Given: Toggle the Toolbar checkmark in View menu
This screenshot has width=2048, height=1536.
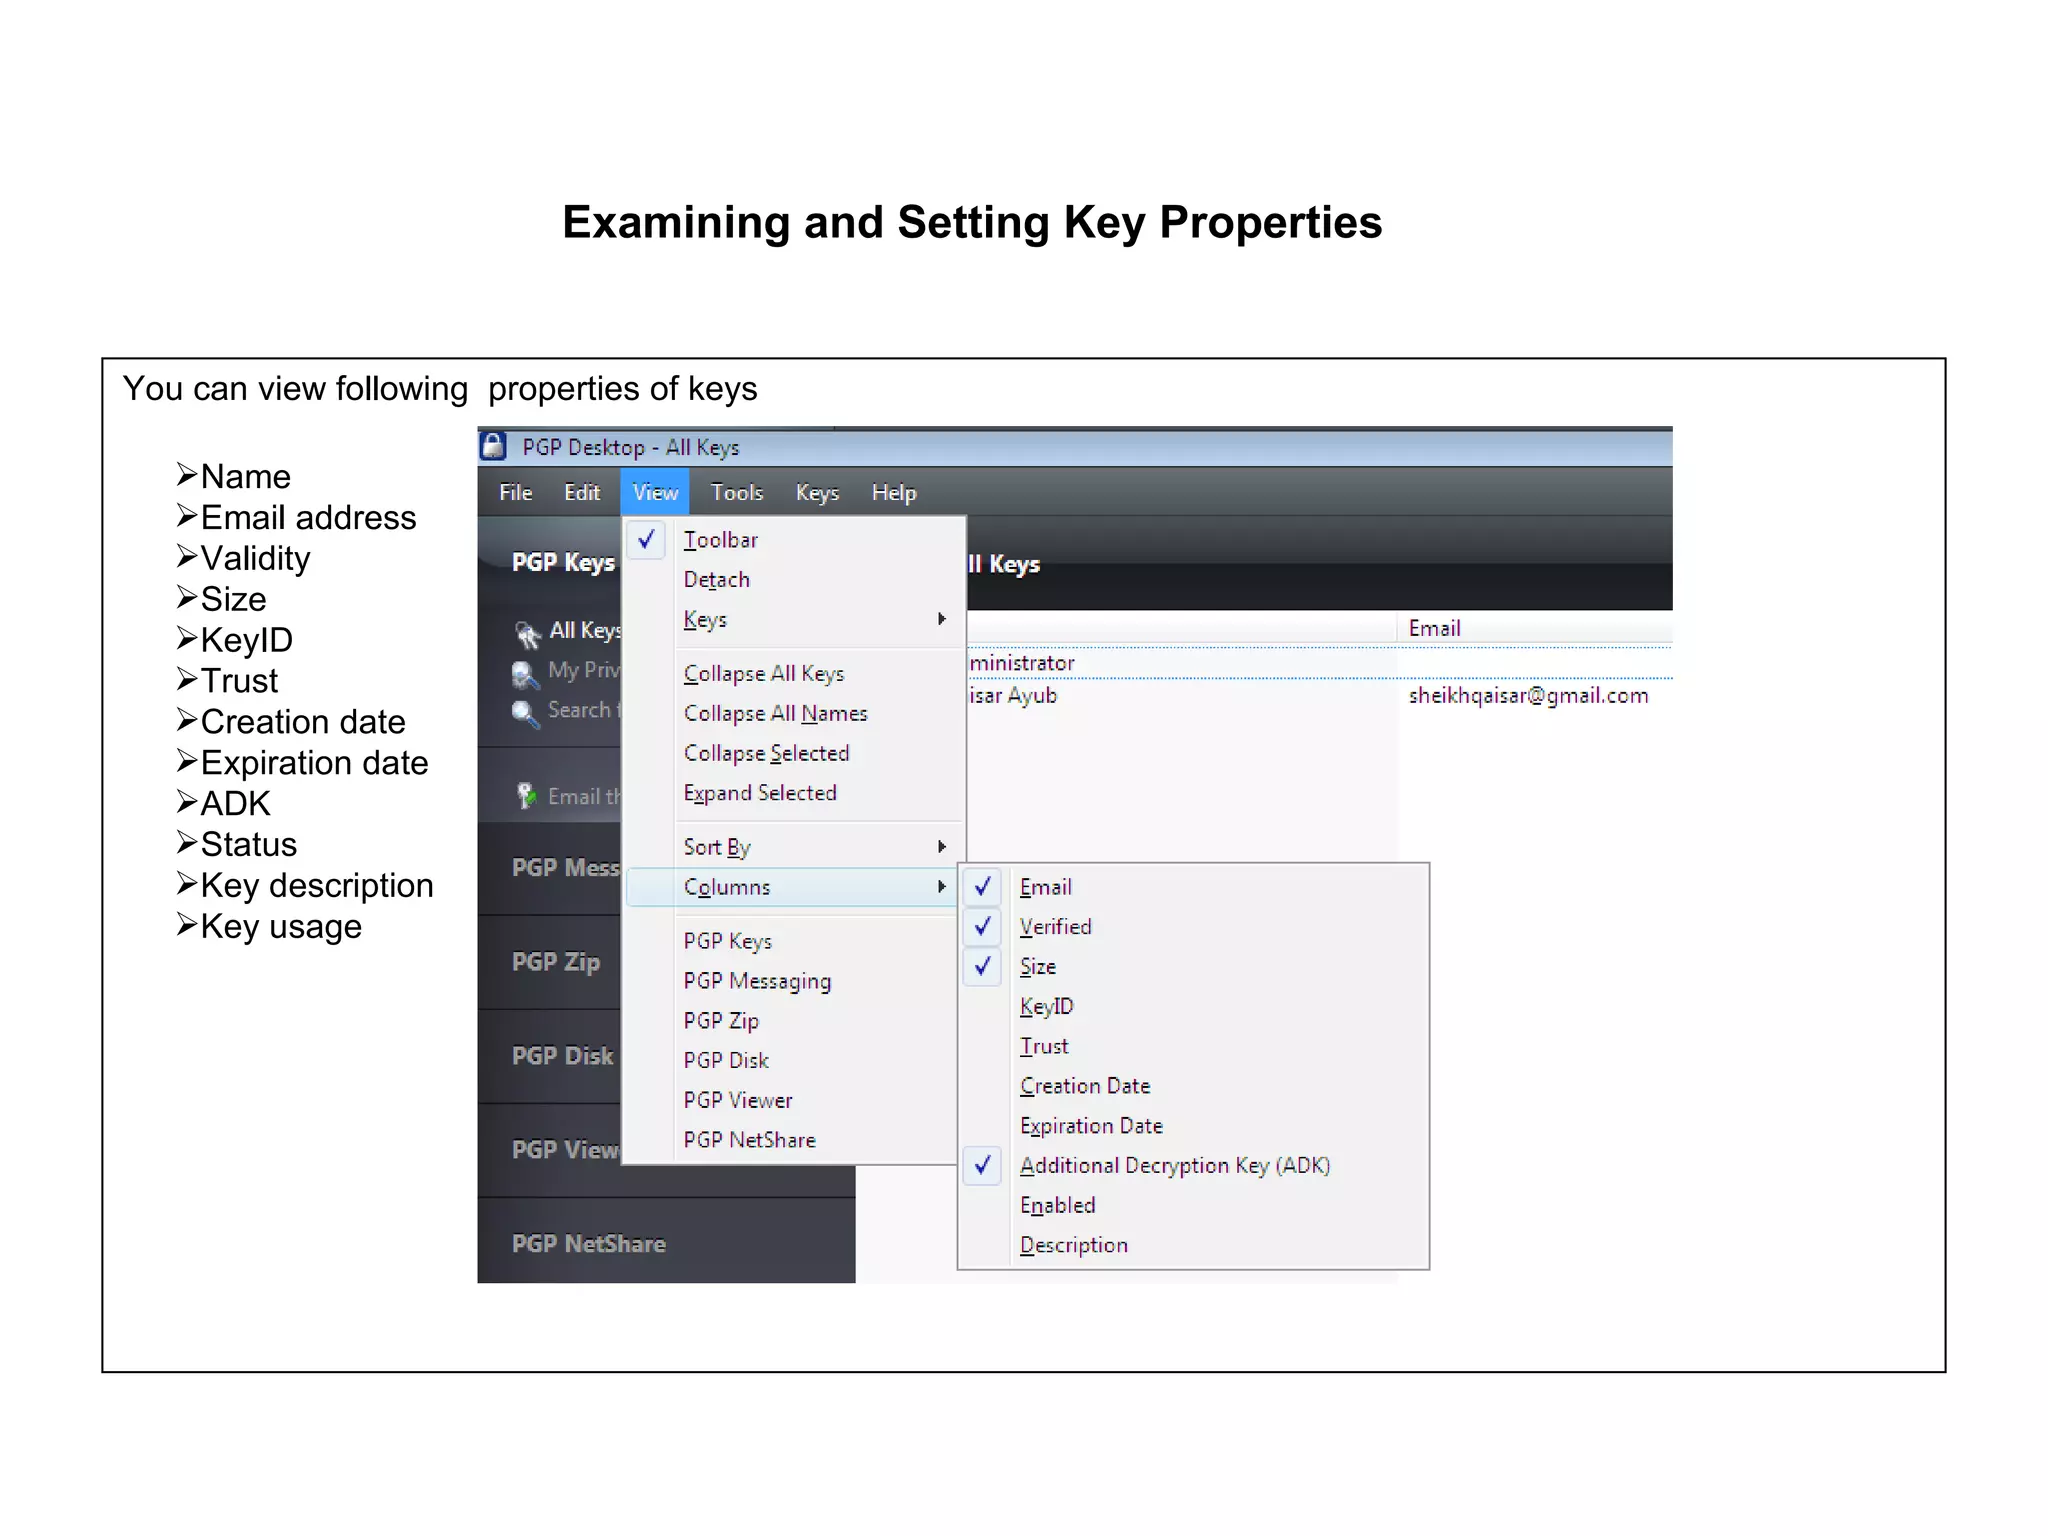Looking at the screenshot, I should (x=647, y=540).
